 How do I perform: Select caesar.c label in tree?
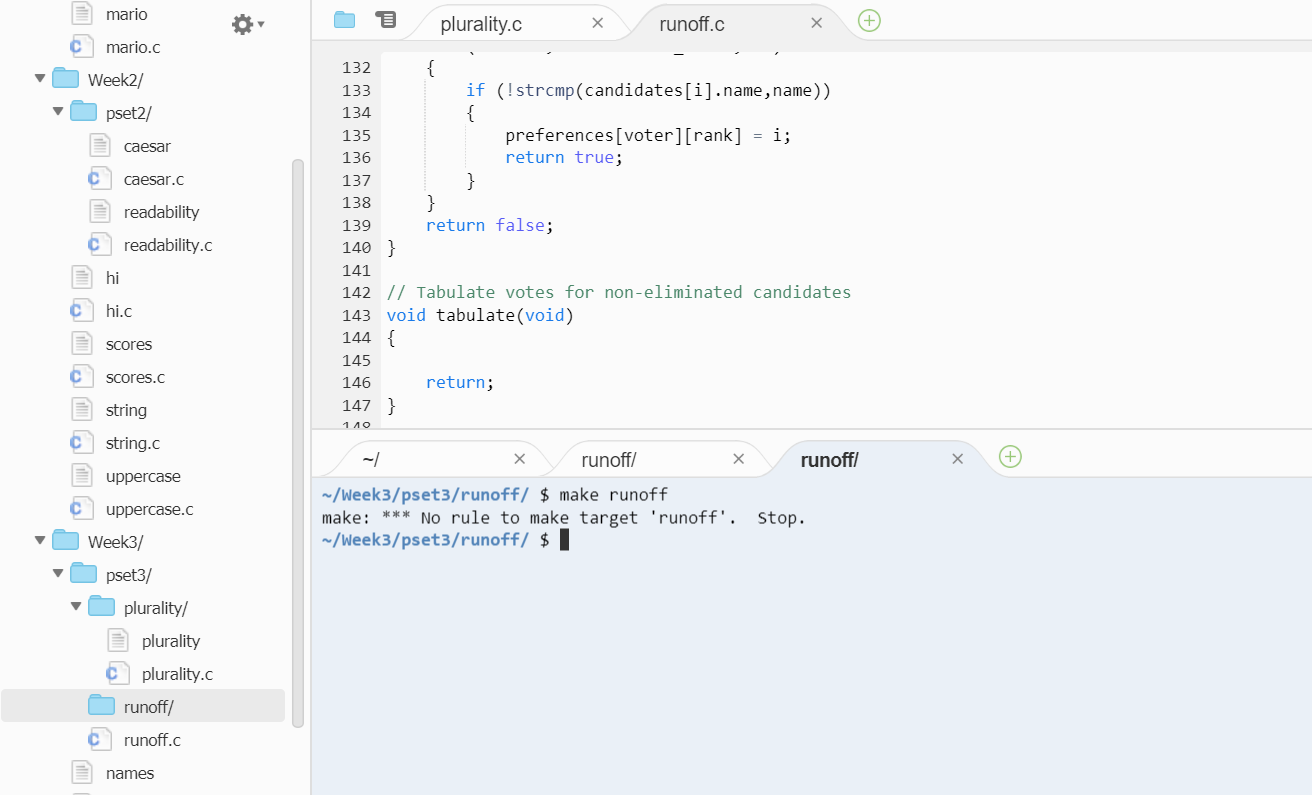click(x=154, y=179)
